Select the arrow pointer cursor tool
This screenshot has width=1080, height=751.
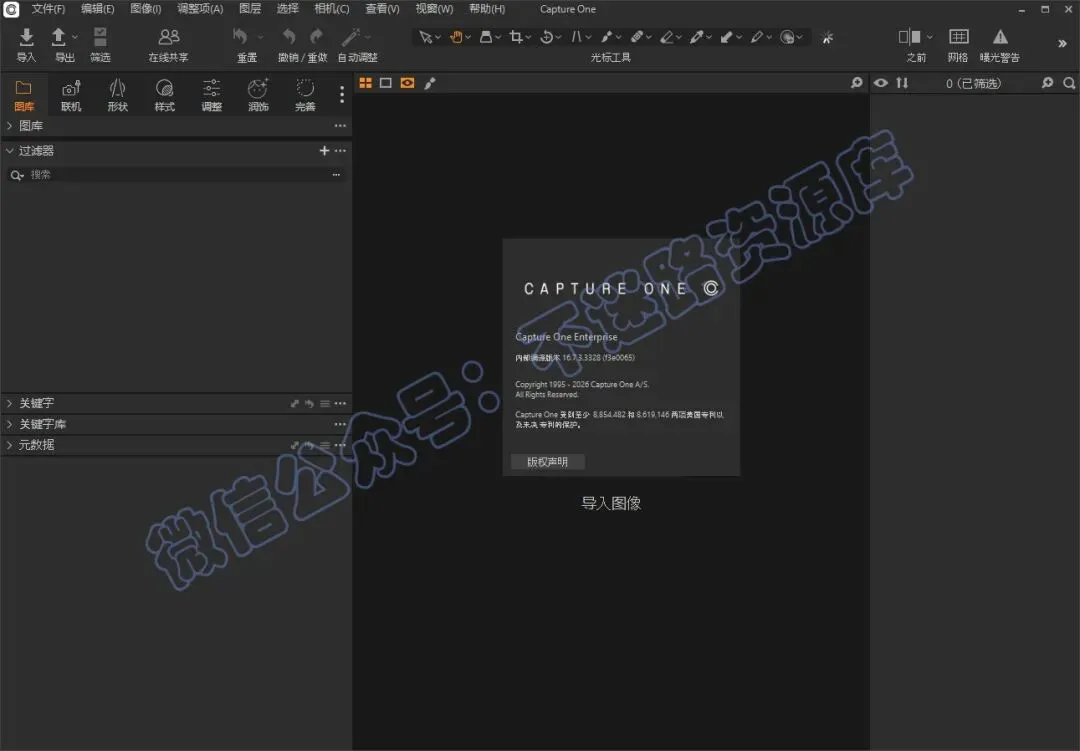point(426,37)
